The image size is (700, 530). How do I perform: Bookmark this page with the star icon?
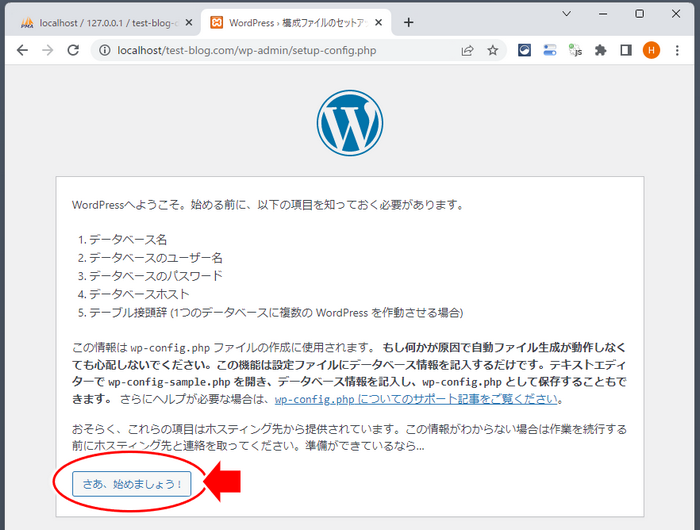492,50
